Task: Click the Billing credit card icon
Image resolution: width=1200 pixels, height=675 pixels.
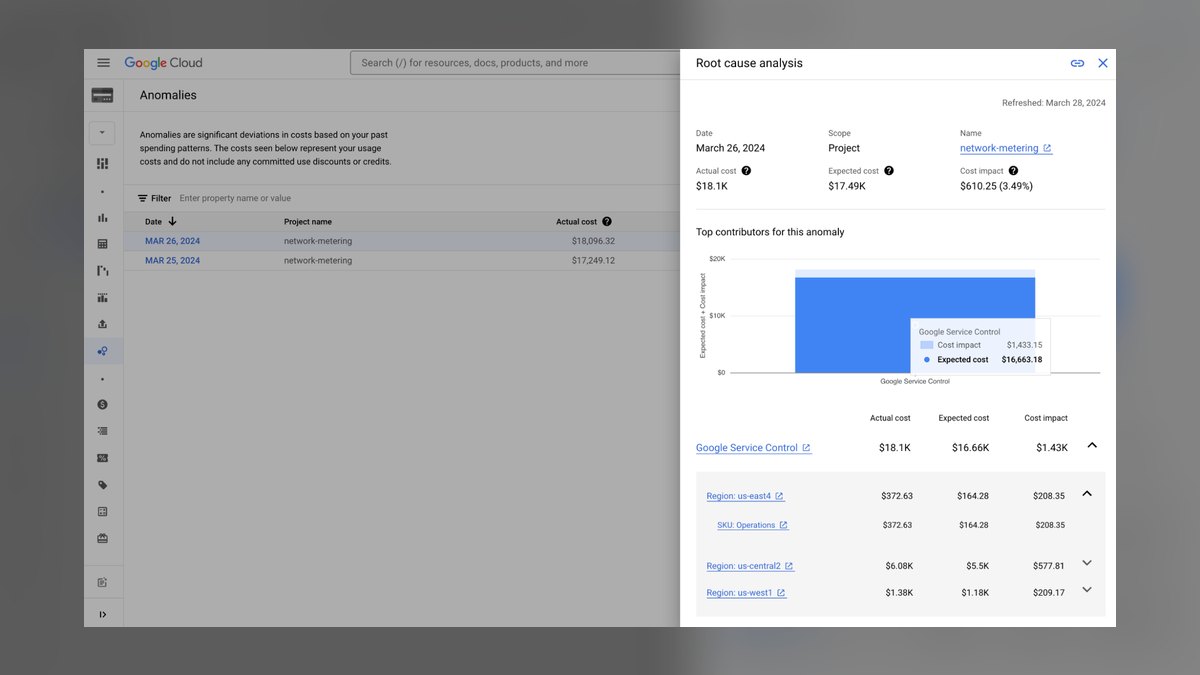Action: pyautogui.click(x=102, y=96)
